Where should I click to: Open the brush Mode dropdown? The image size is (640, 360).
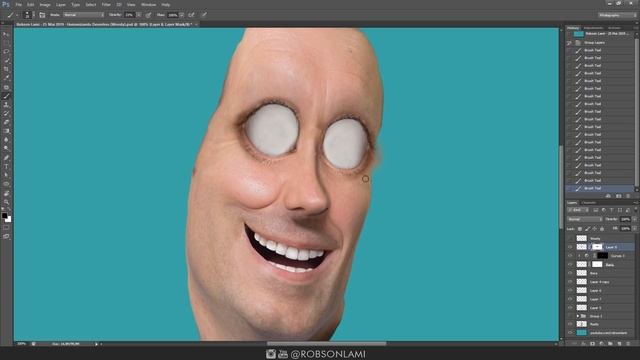[83, 15]
